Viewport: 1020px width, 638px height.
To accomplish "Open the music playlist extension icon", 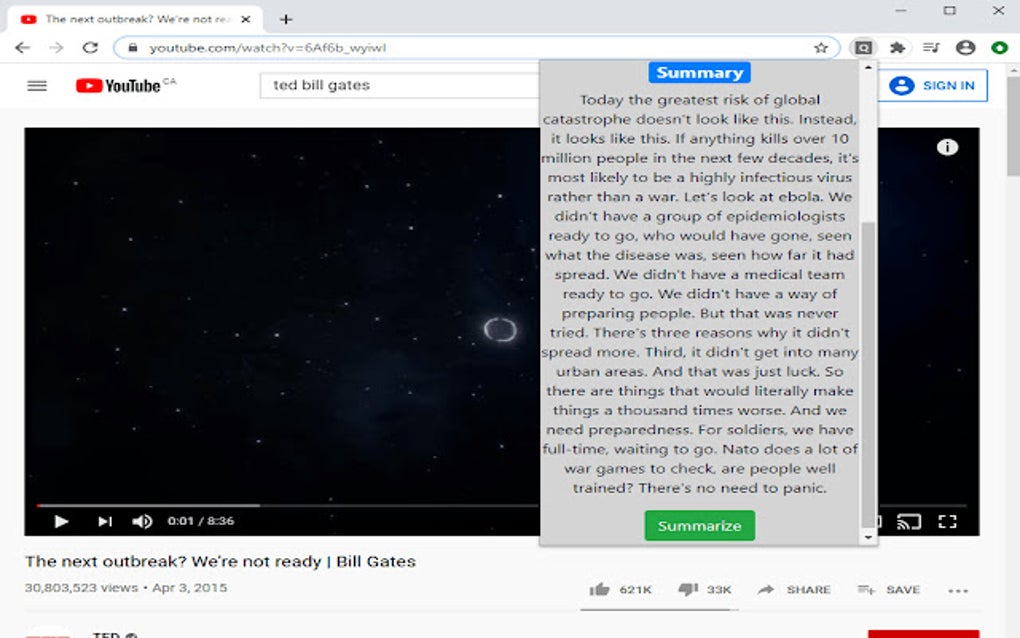I will (931, 47).
